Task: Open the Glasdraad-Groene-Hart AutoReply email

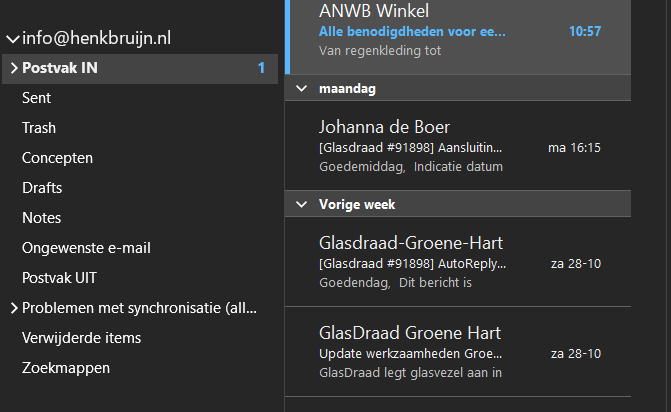Action: click(x=458, y=262)
